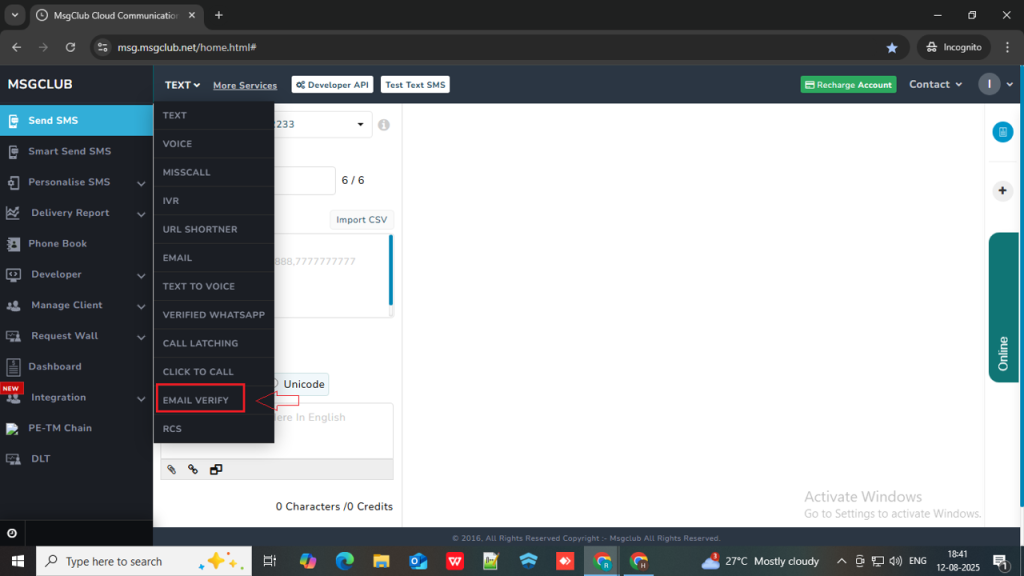1024x576 pixels.
Task: Select the Request Wall icon
Action: pos(13,336)
